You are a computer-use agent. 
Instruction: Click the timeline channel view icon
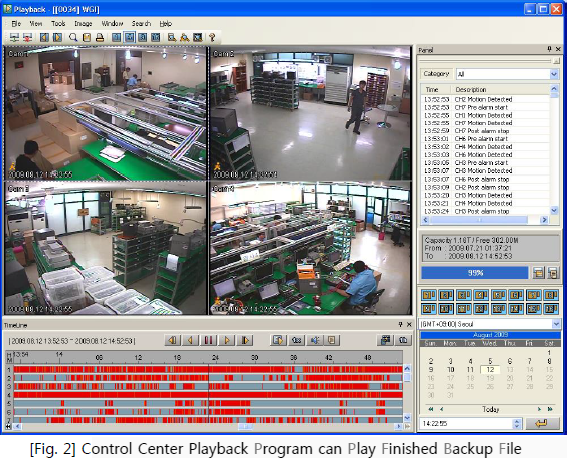(385, 340)
